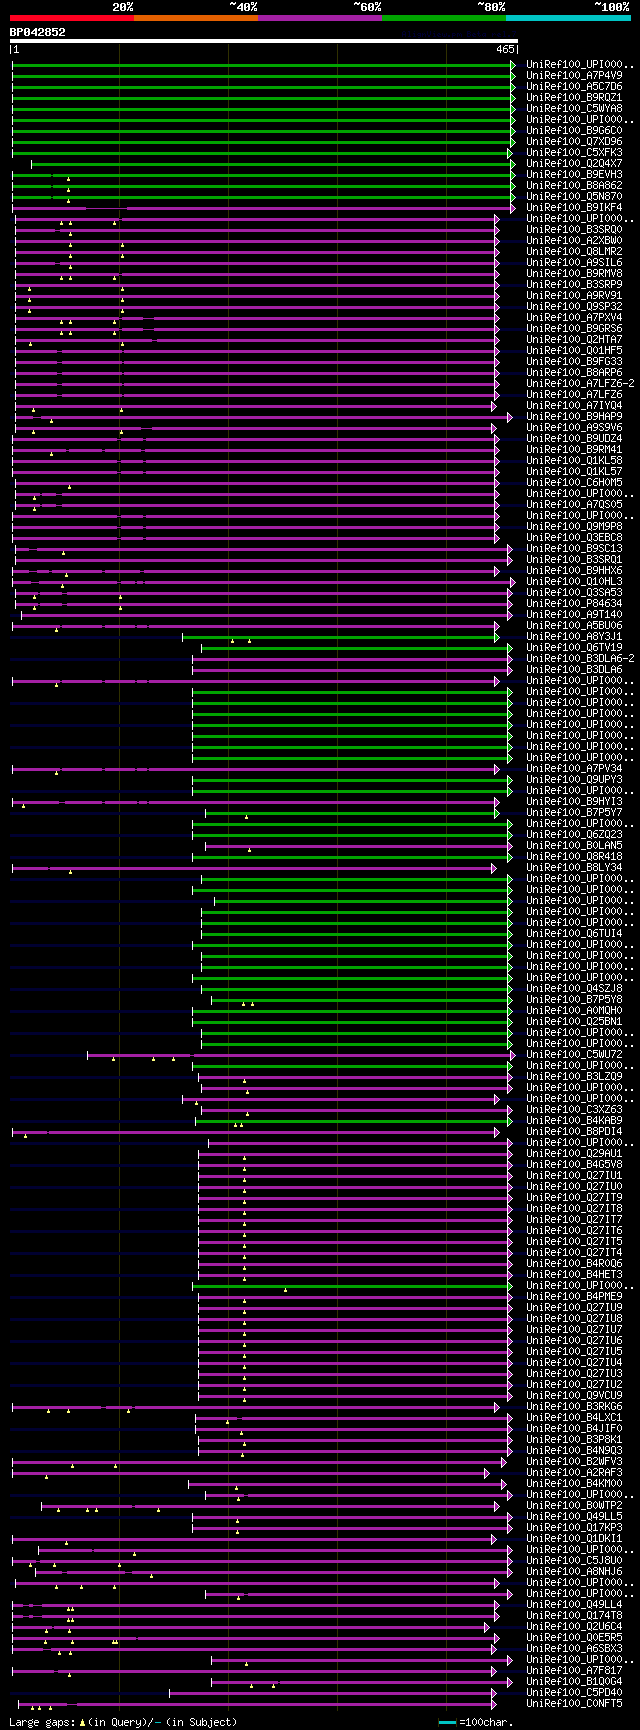Select hit label UniRef100_Q01HF5
The height and width of the screenshot is (1730, 640).
574,350
